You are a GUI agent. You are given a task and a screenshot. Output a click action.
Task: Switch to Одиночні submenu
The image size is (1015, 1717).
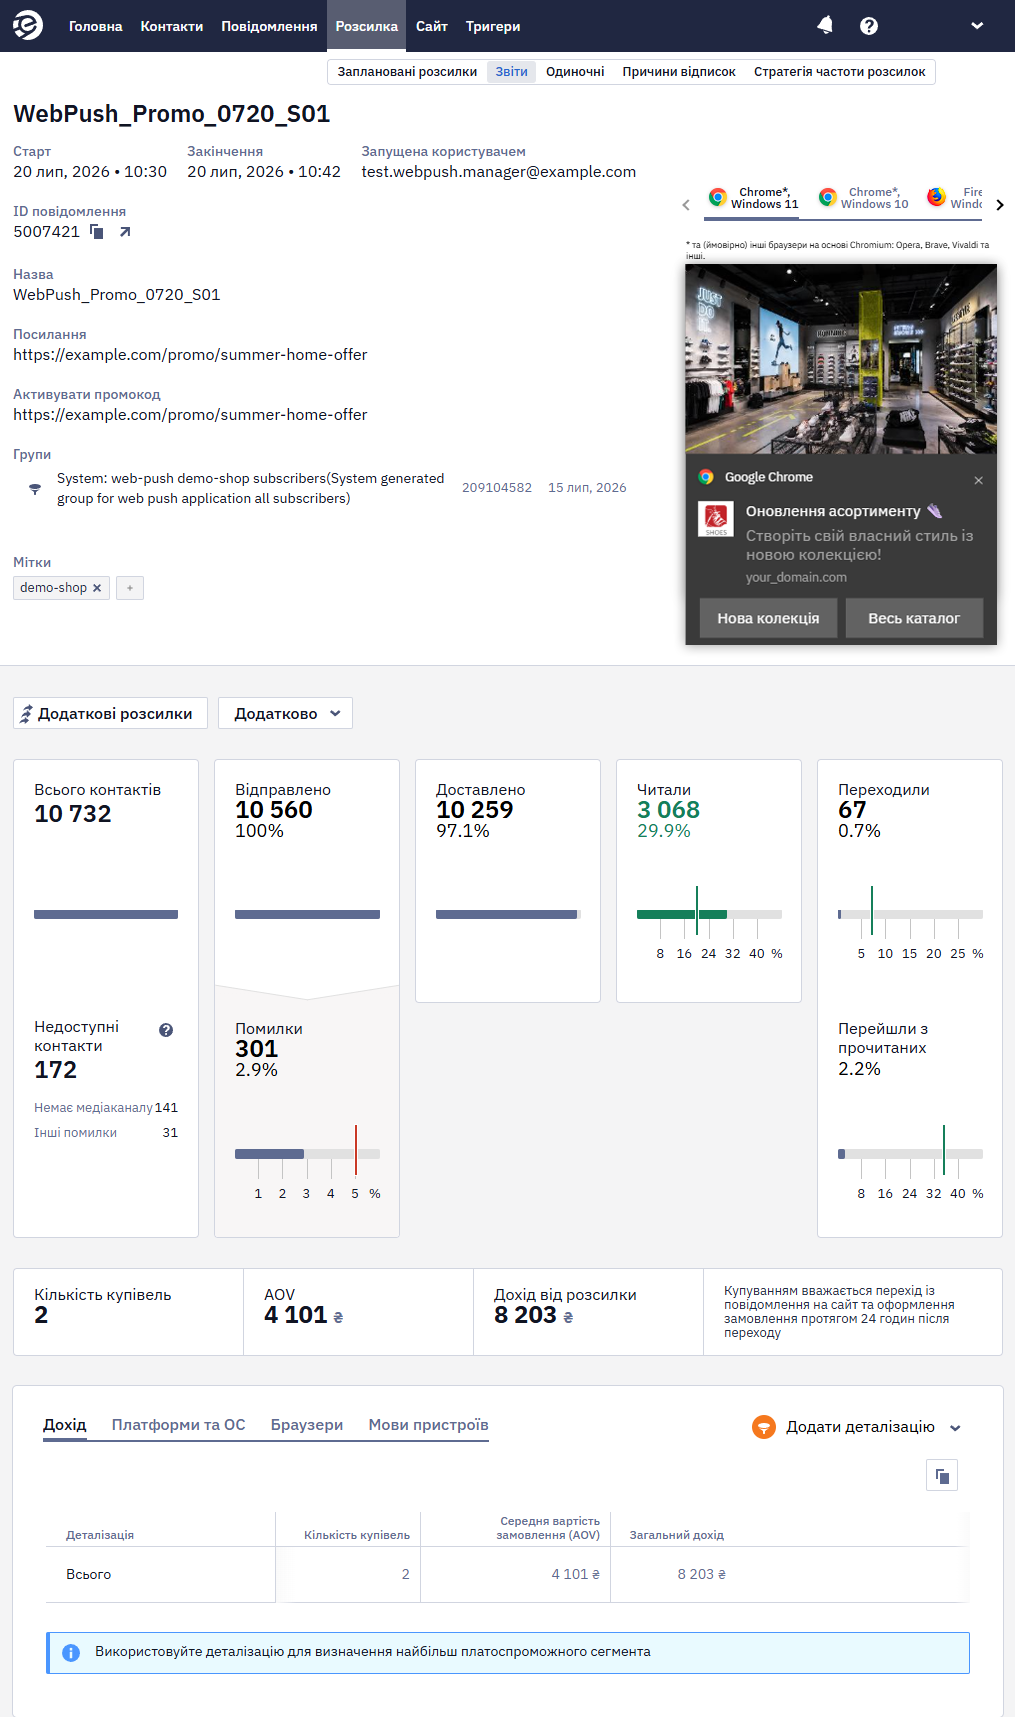pos(575,72)
